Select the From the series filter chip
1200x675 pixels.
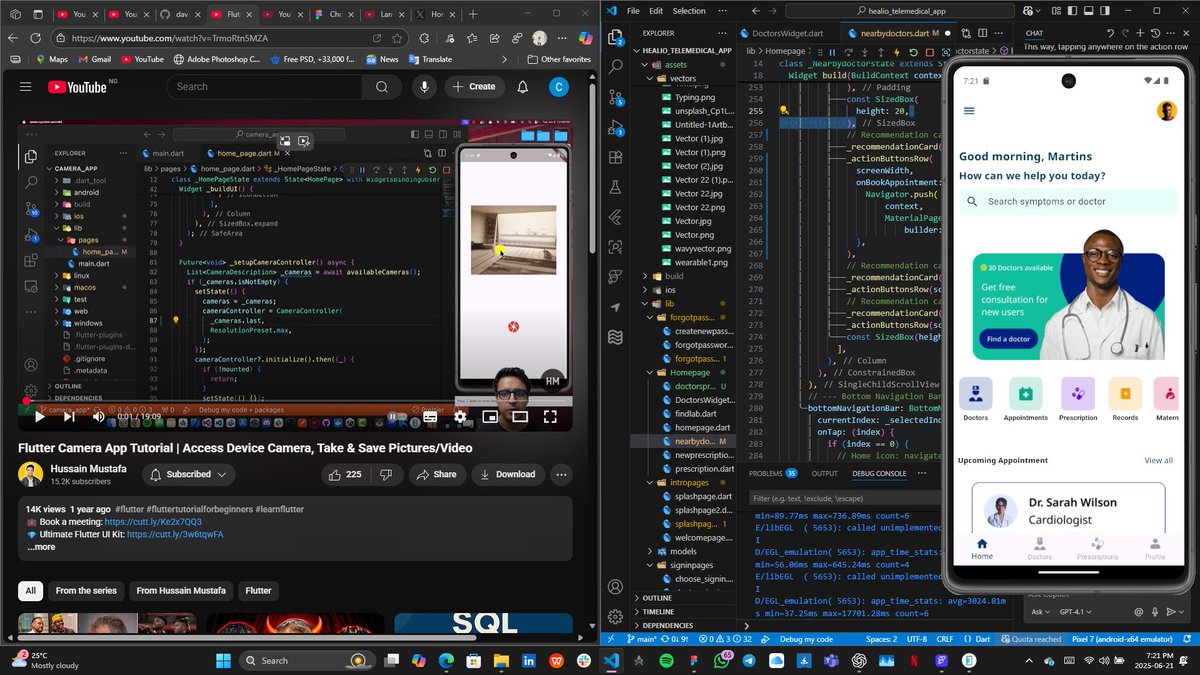(x=86, y=591)
